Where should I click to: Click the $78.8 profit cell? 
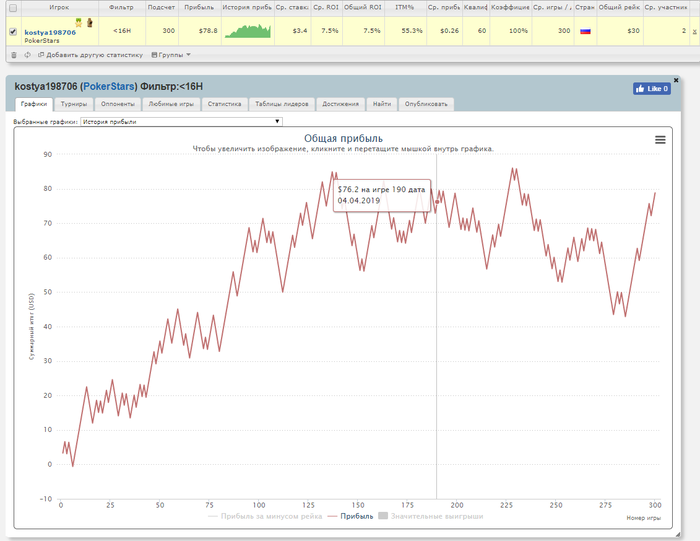pos(208,31)
